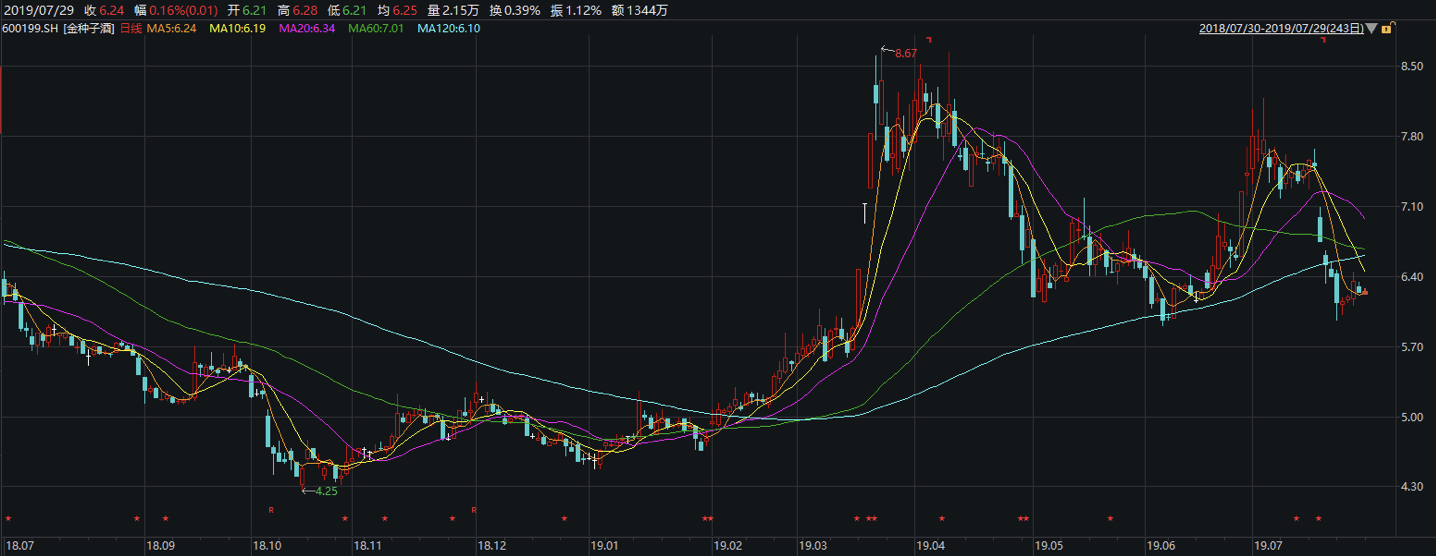Click the 日线 period label

(x=130, y=29)
